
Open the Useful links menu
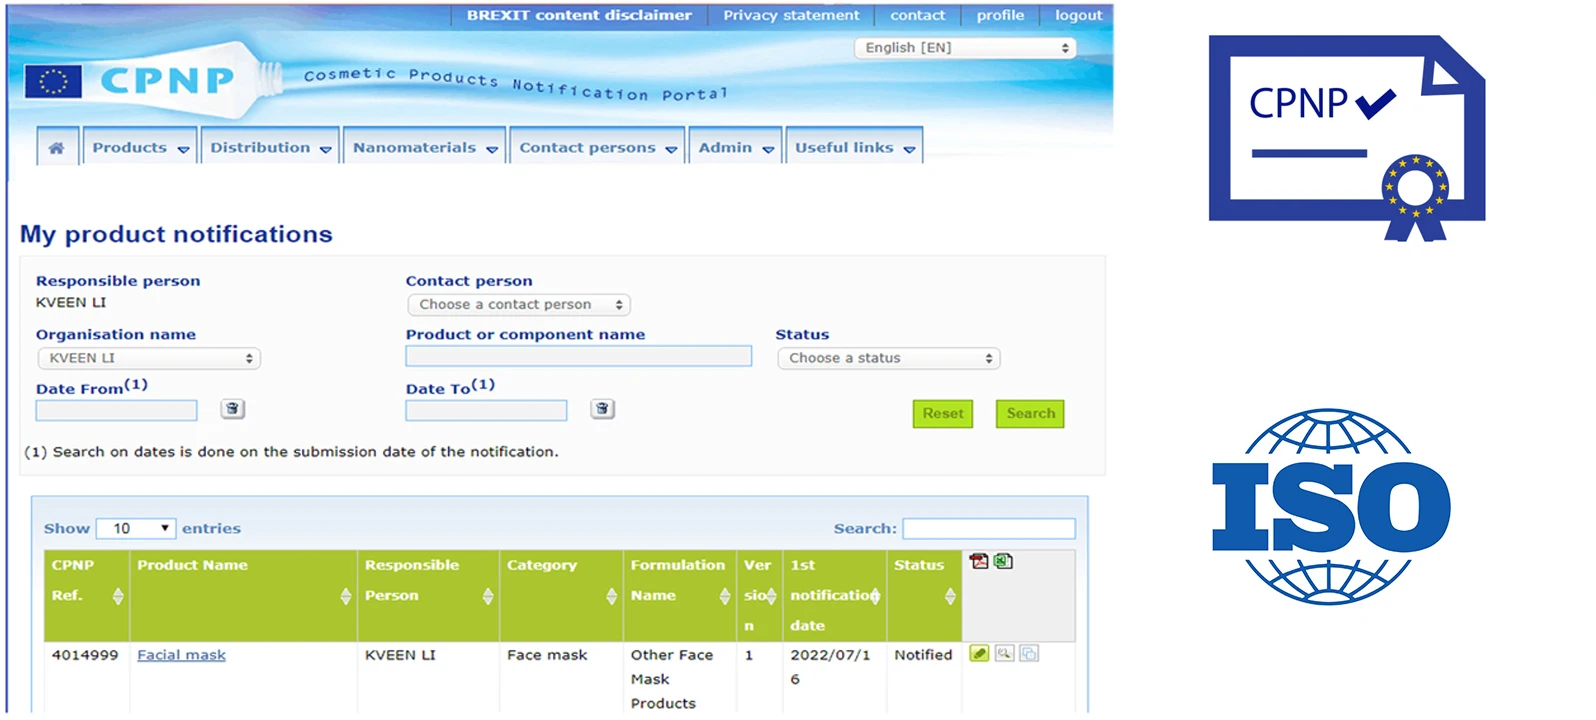tap(854, 147)
